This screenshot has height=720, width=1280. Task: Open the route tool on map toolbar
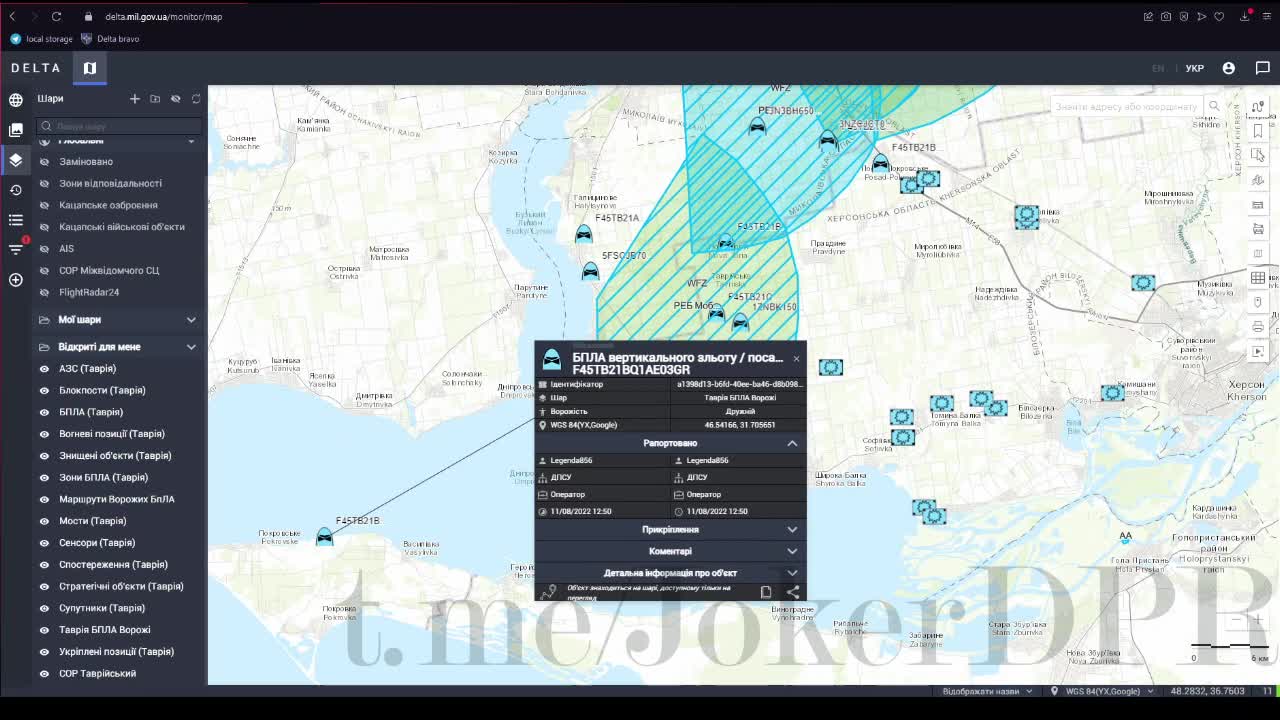tap(1258, 107)
